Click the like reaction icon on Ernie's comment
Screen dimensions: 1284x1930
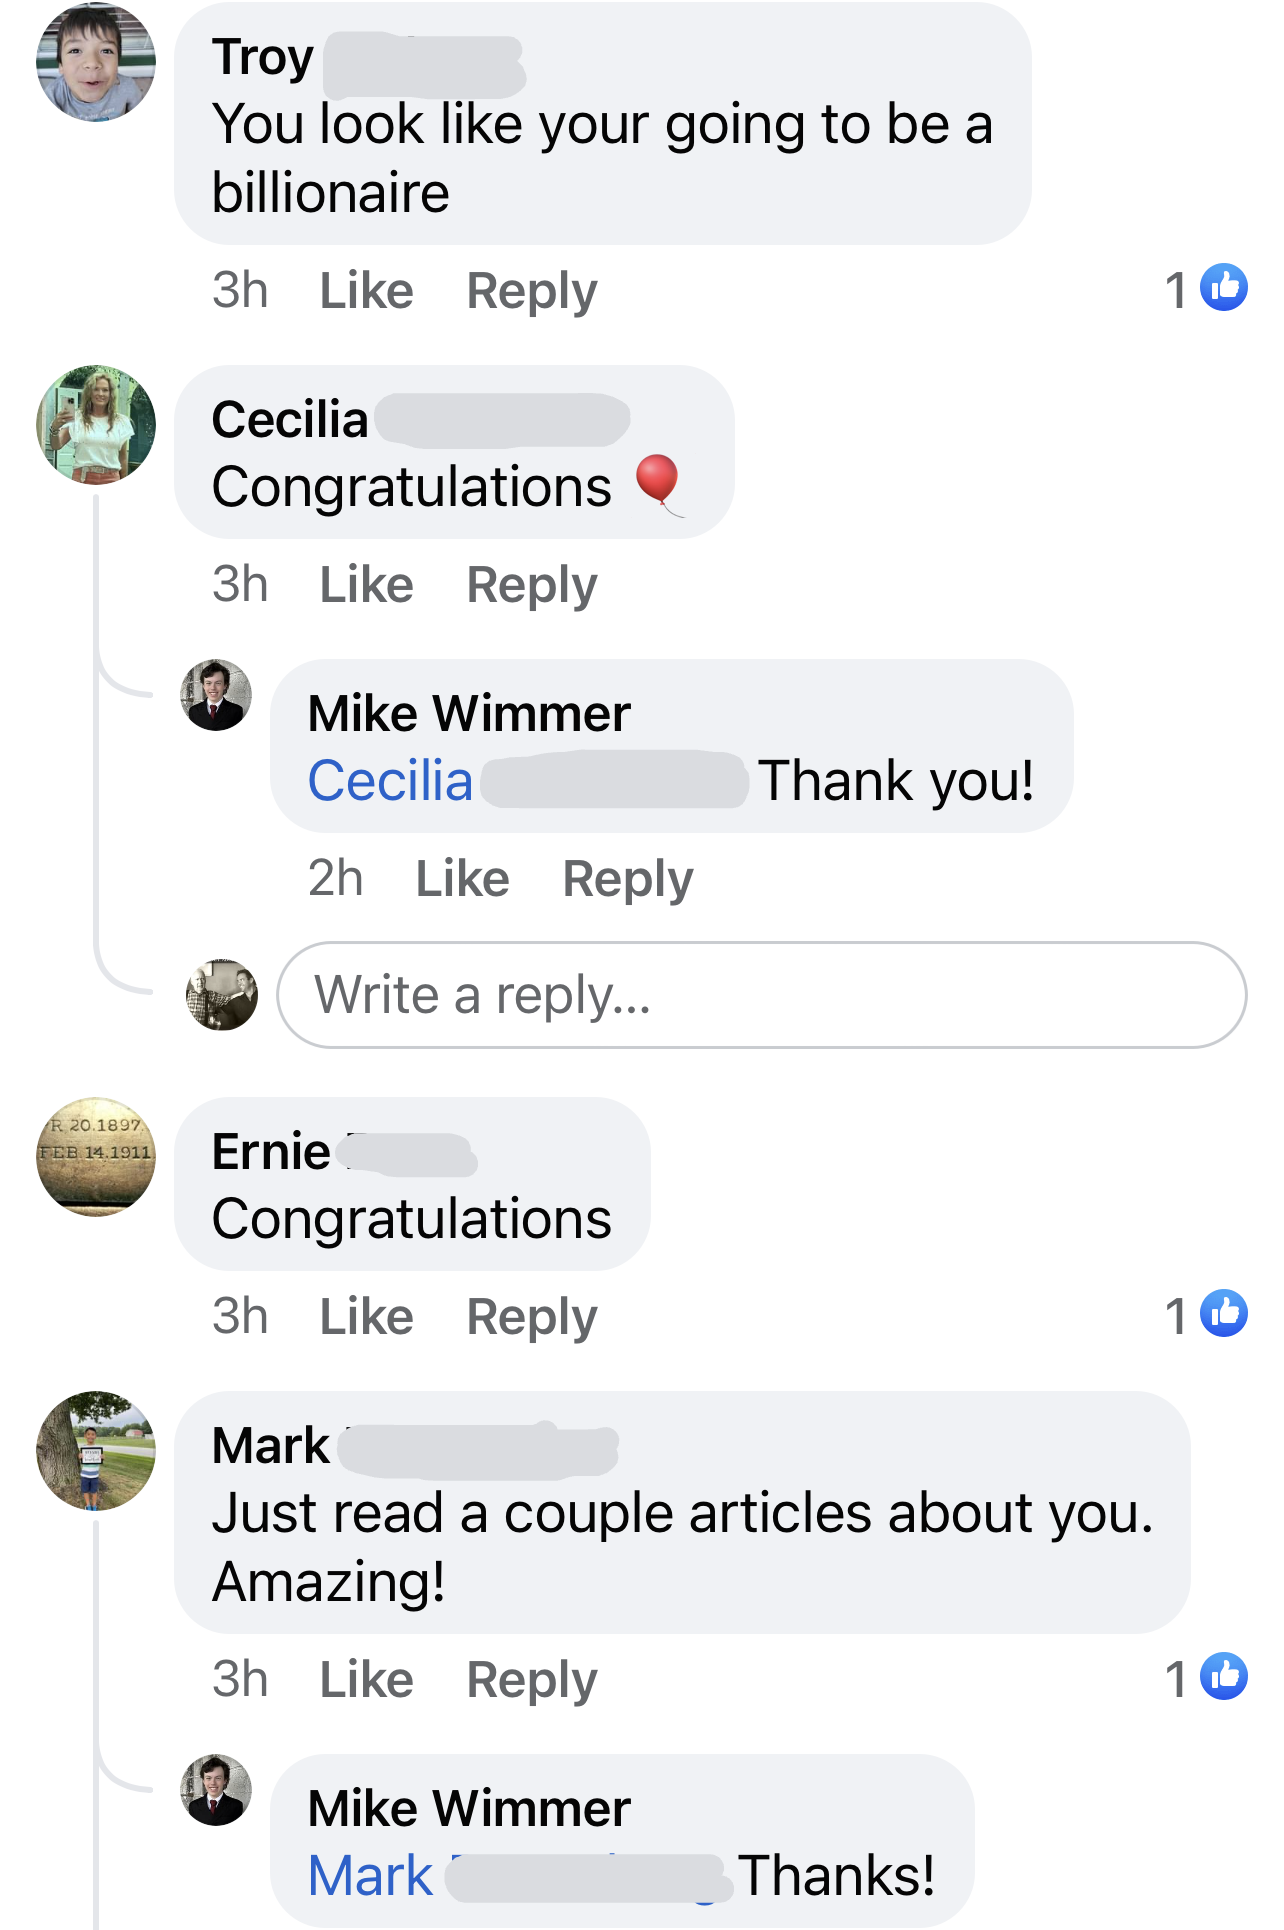[1224, 1314]
